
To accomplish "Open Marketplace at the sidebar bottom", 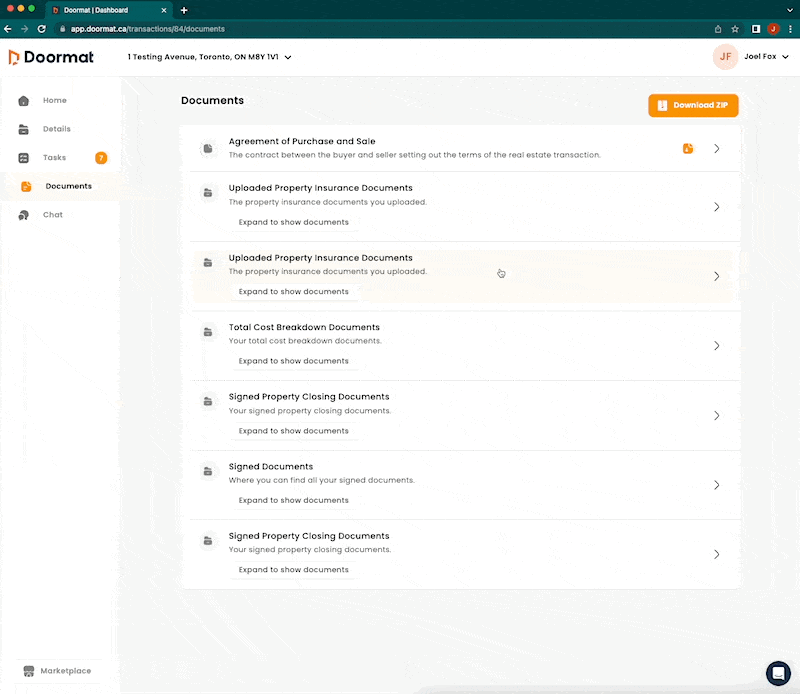I will point(65,671).
